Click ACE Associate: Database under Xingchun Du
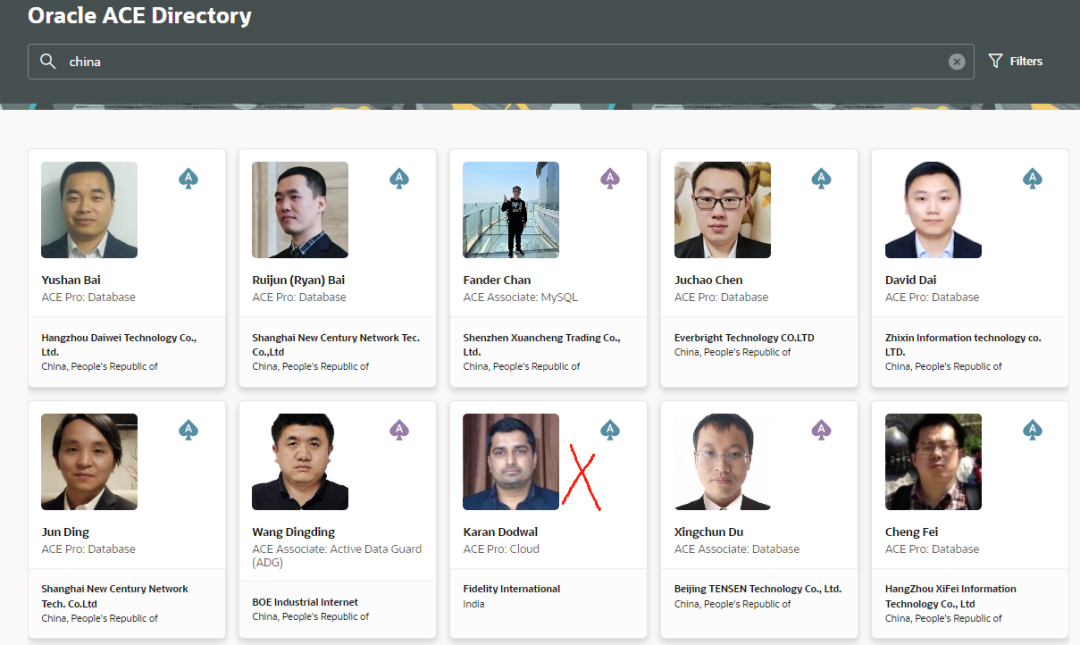 (736, 549)
